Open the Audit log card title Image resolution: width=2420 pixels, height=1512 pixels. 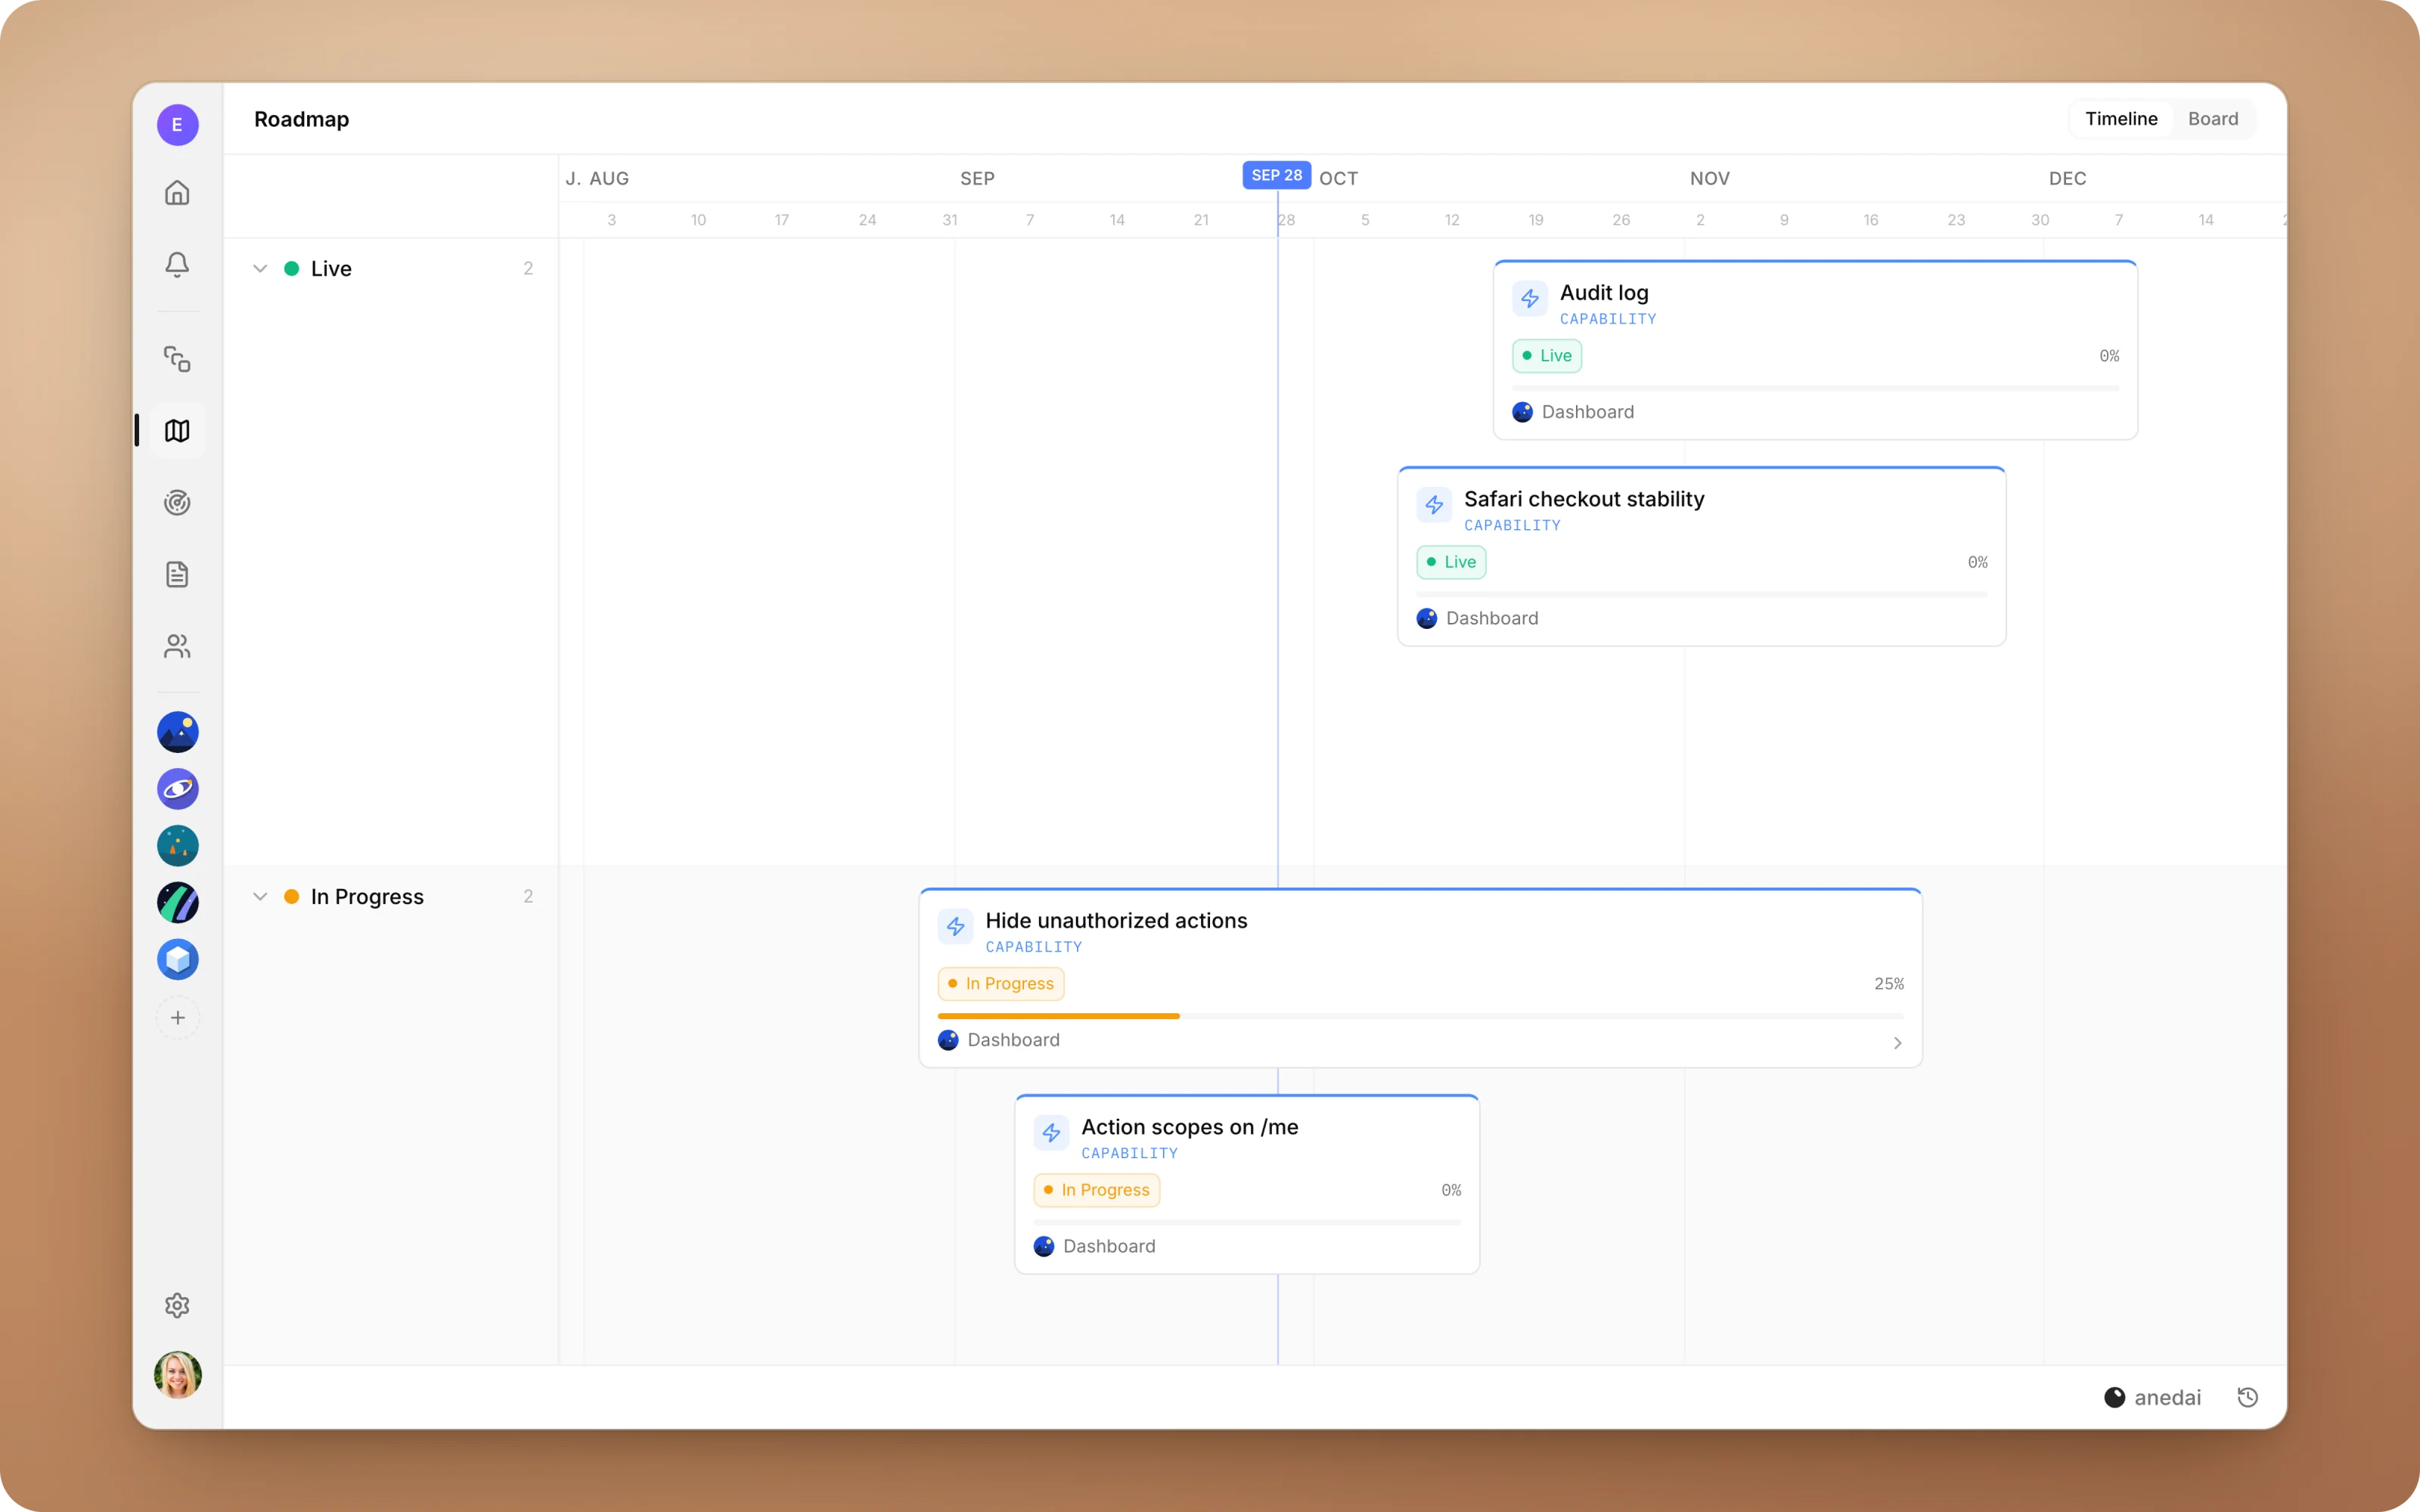[1603, 293]
